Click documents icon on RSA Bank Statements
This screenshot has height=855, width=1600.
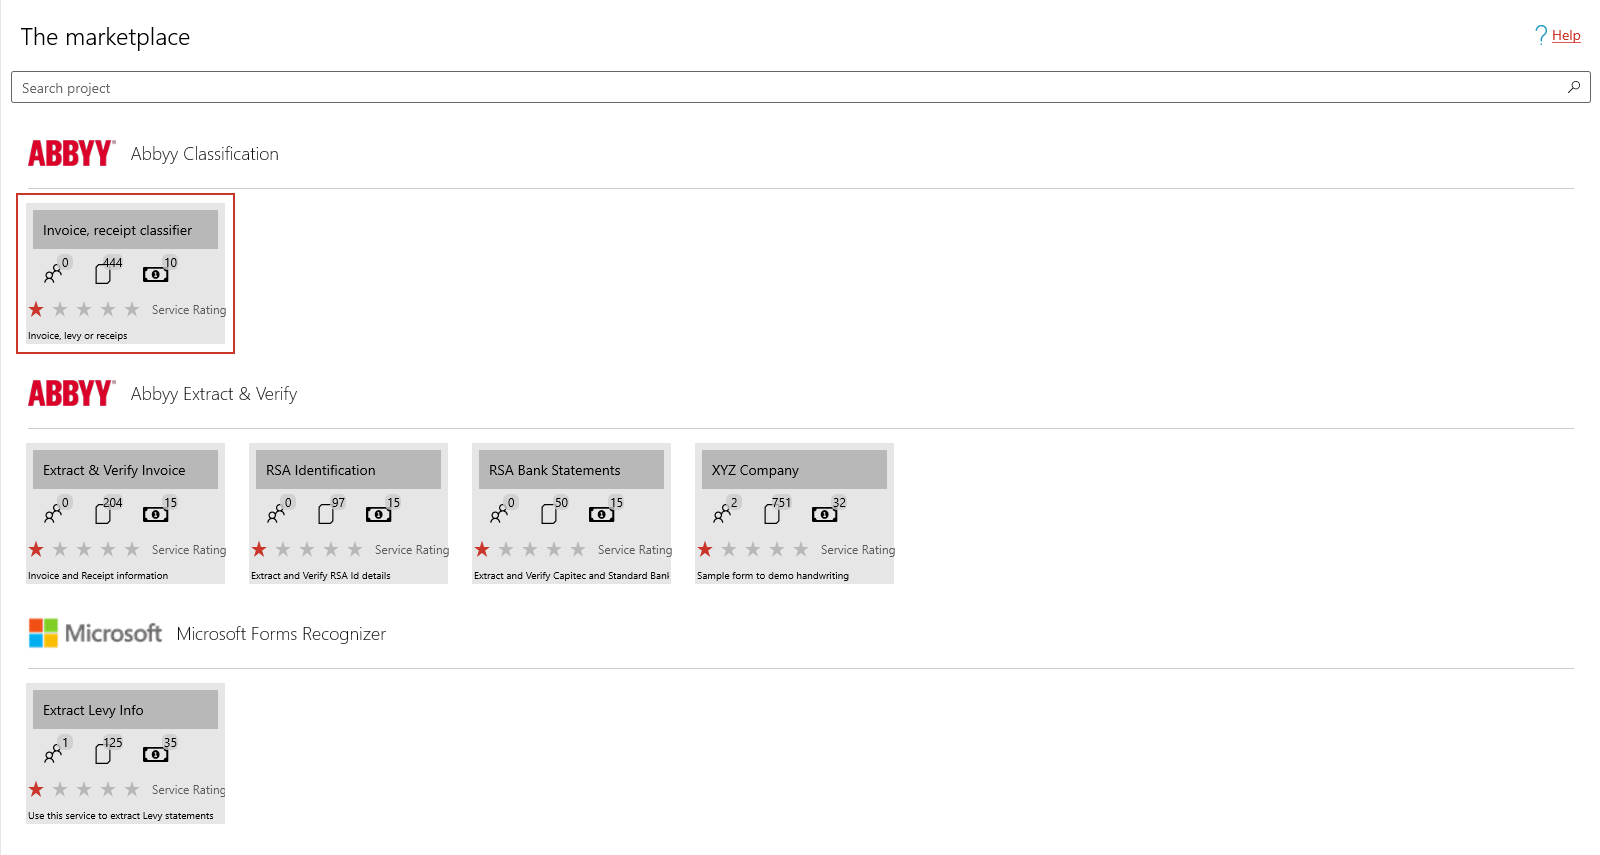[x=549, y=513]
